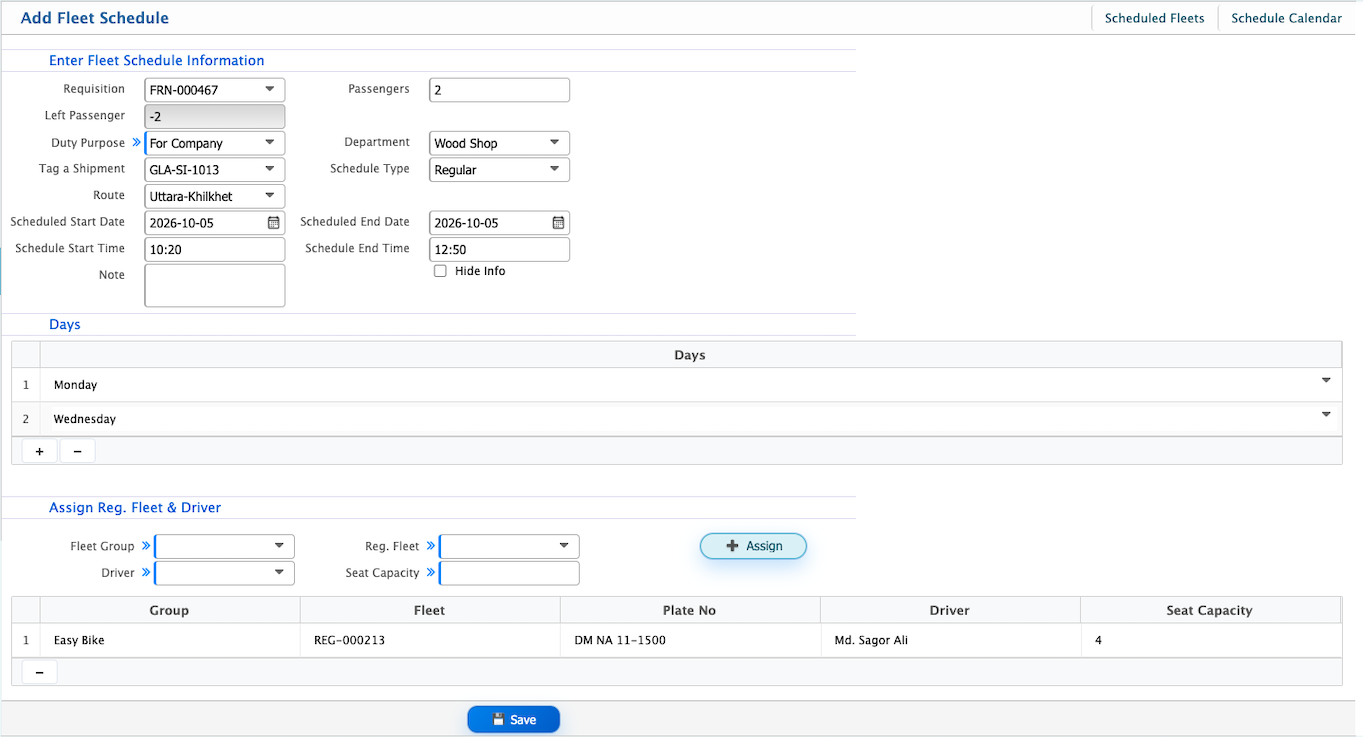Click the Driver column header
The width and height of the screenshot is (1363, 737).
pos(950,610)
